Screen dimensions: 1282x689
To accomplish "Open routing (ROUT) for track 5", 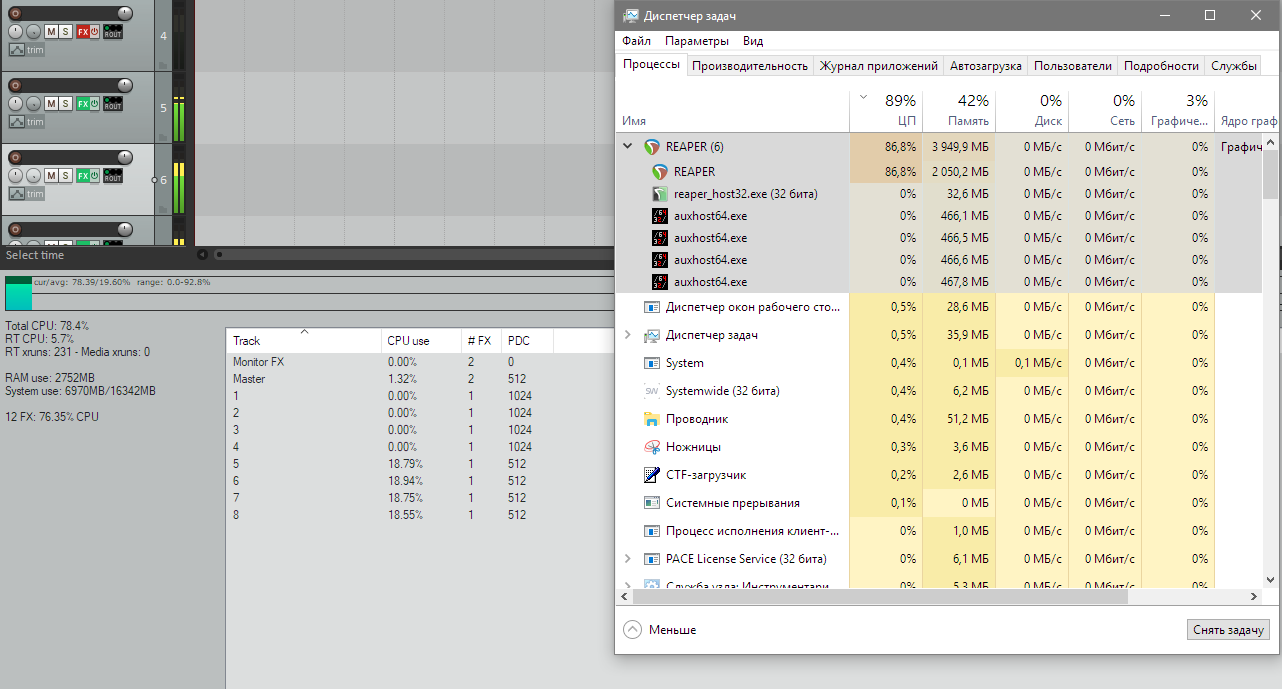I will [113, 104].
